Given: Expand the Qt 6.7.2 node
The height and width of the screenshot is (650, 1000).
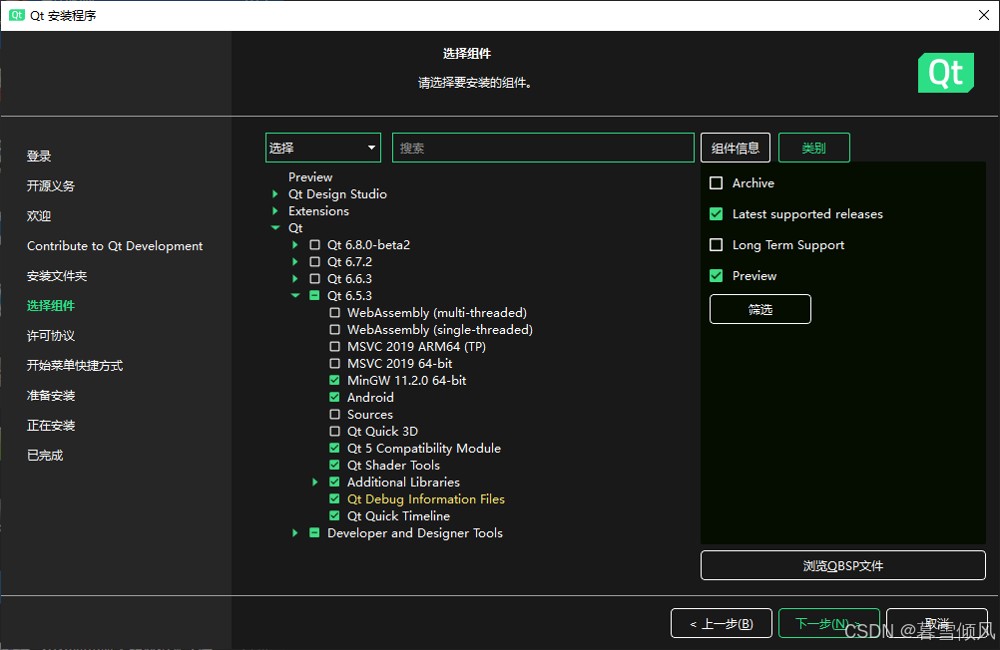Looking at the screenshot, I should coord(295,262).
